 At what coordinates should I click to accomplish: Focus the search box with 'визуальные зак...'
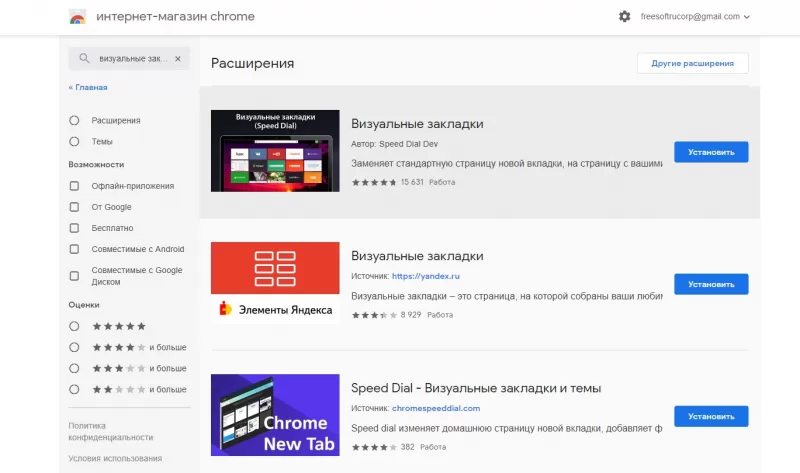click(129, 59)
